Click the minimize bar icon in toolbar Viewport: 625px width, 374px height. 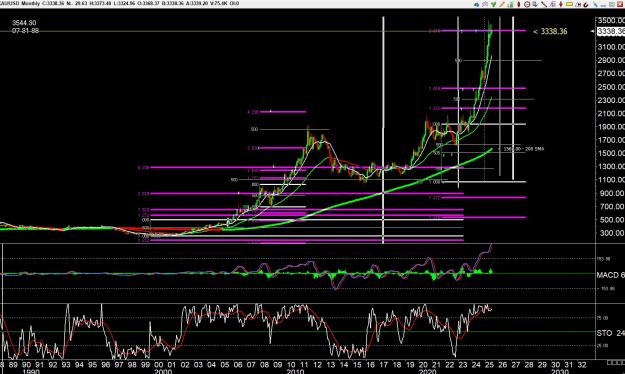click(603, 5)
